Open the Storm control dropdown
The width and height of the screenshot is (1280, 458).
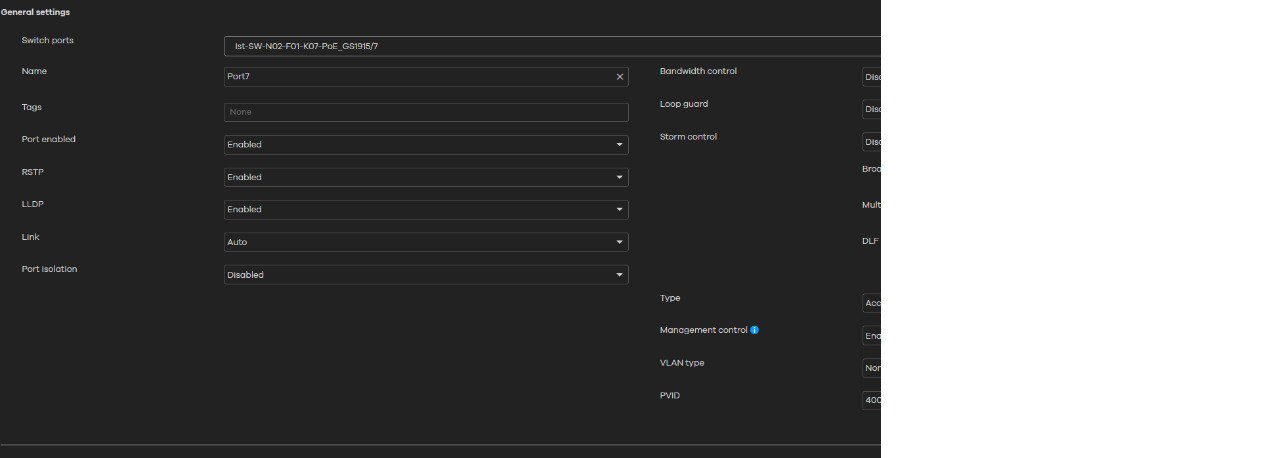[x=871, y=142]
